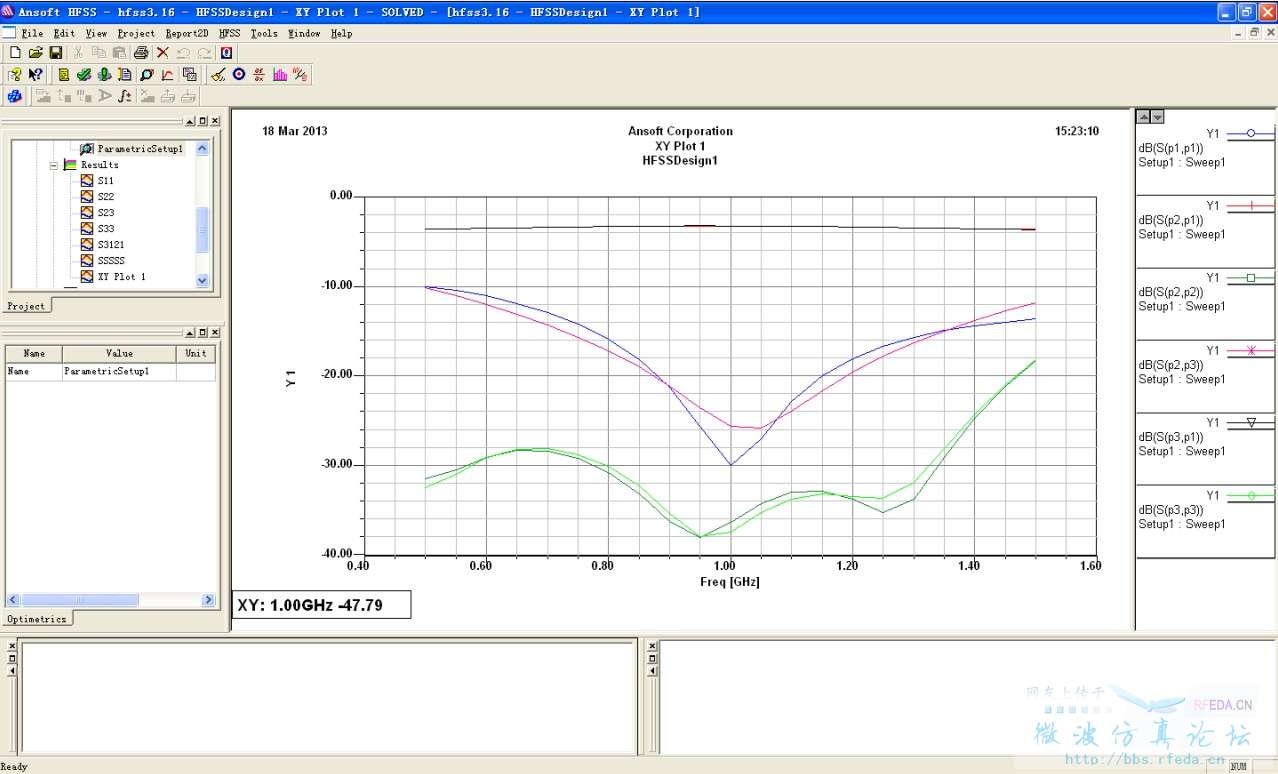The width and height of the screenshot is (1278, 774).
Task: Click the broom clean-up toolbar icon
Action: pos(218,75)
